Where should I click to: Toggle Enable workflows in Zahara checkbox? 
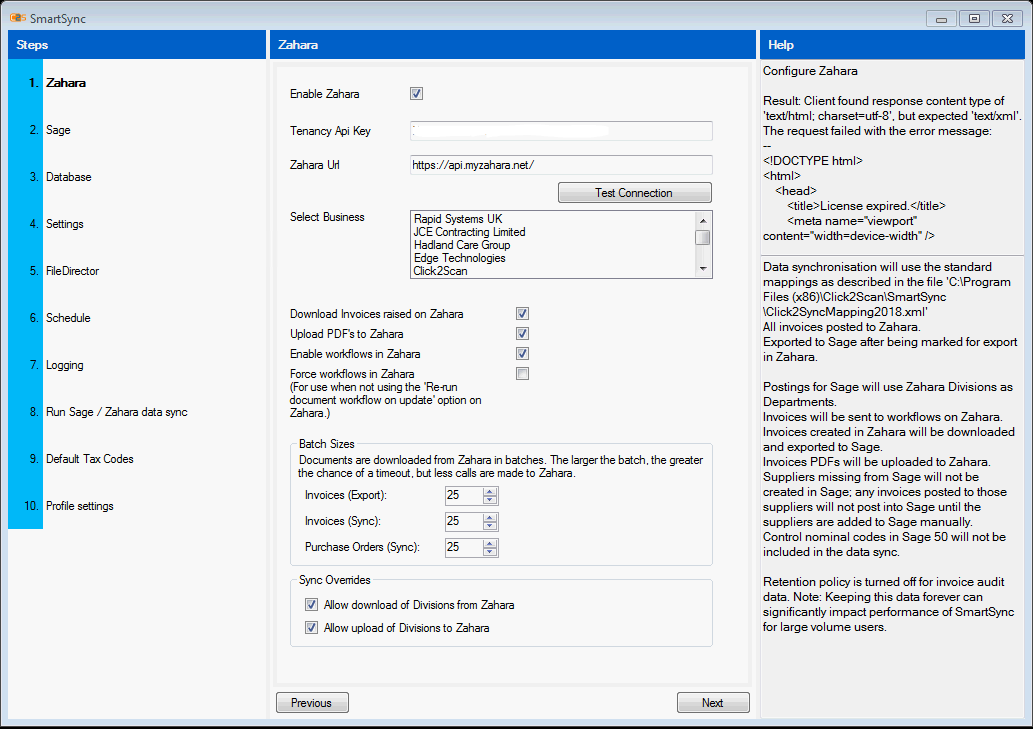[522, 354]
